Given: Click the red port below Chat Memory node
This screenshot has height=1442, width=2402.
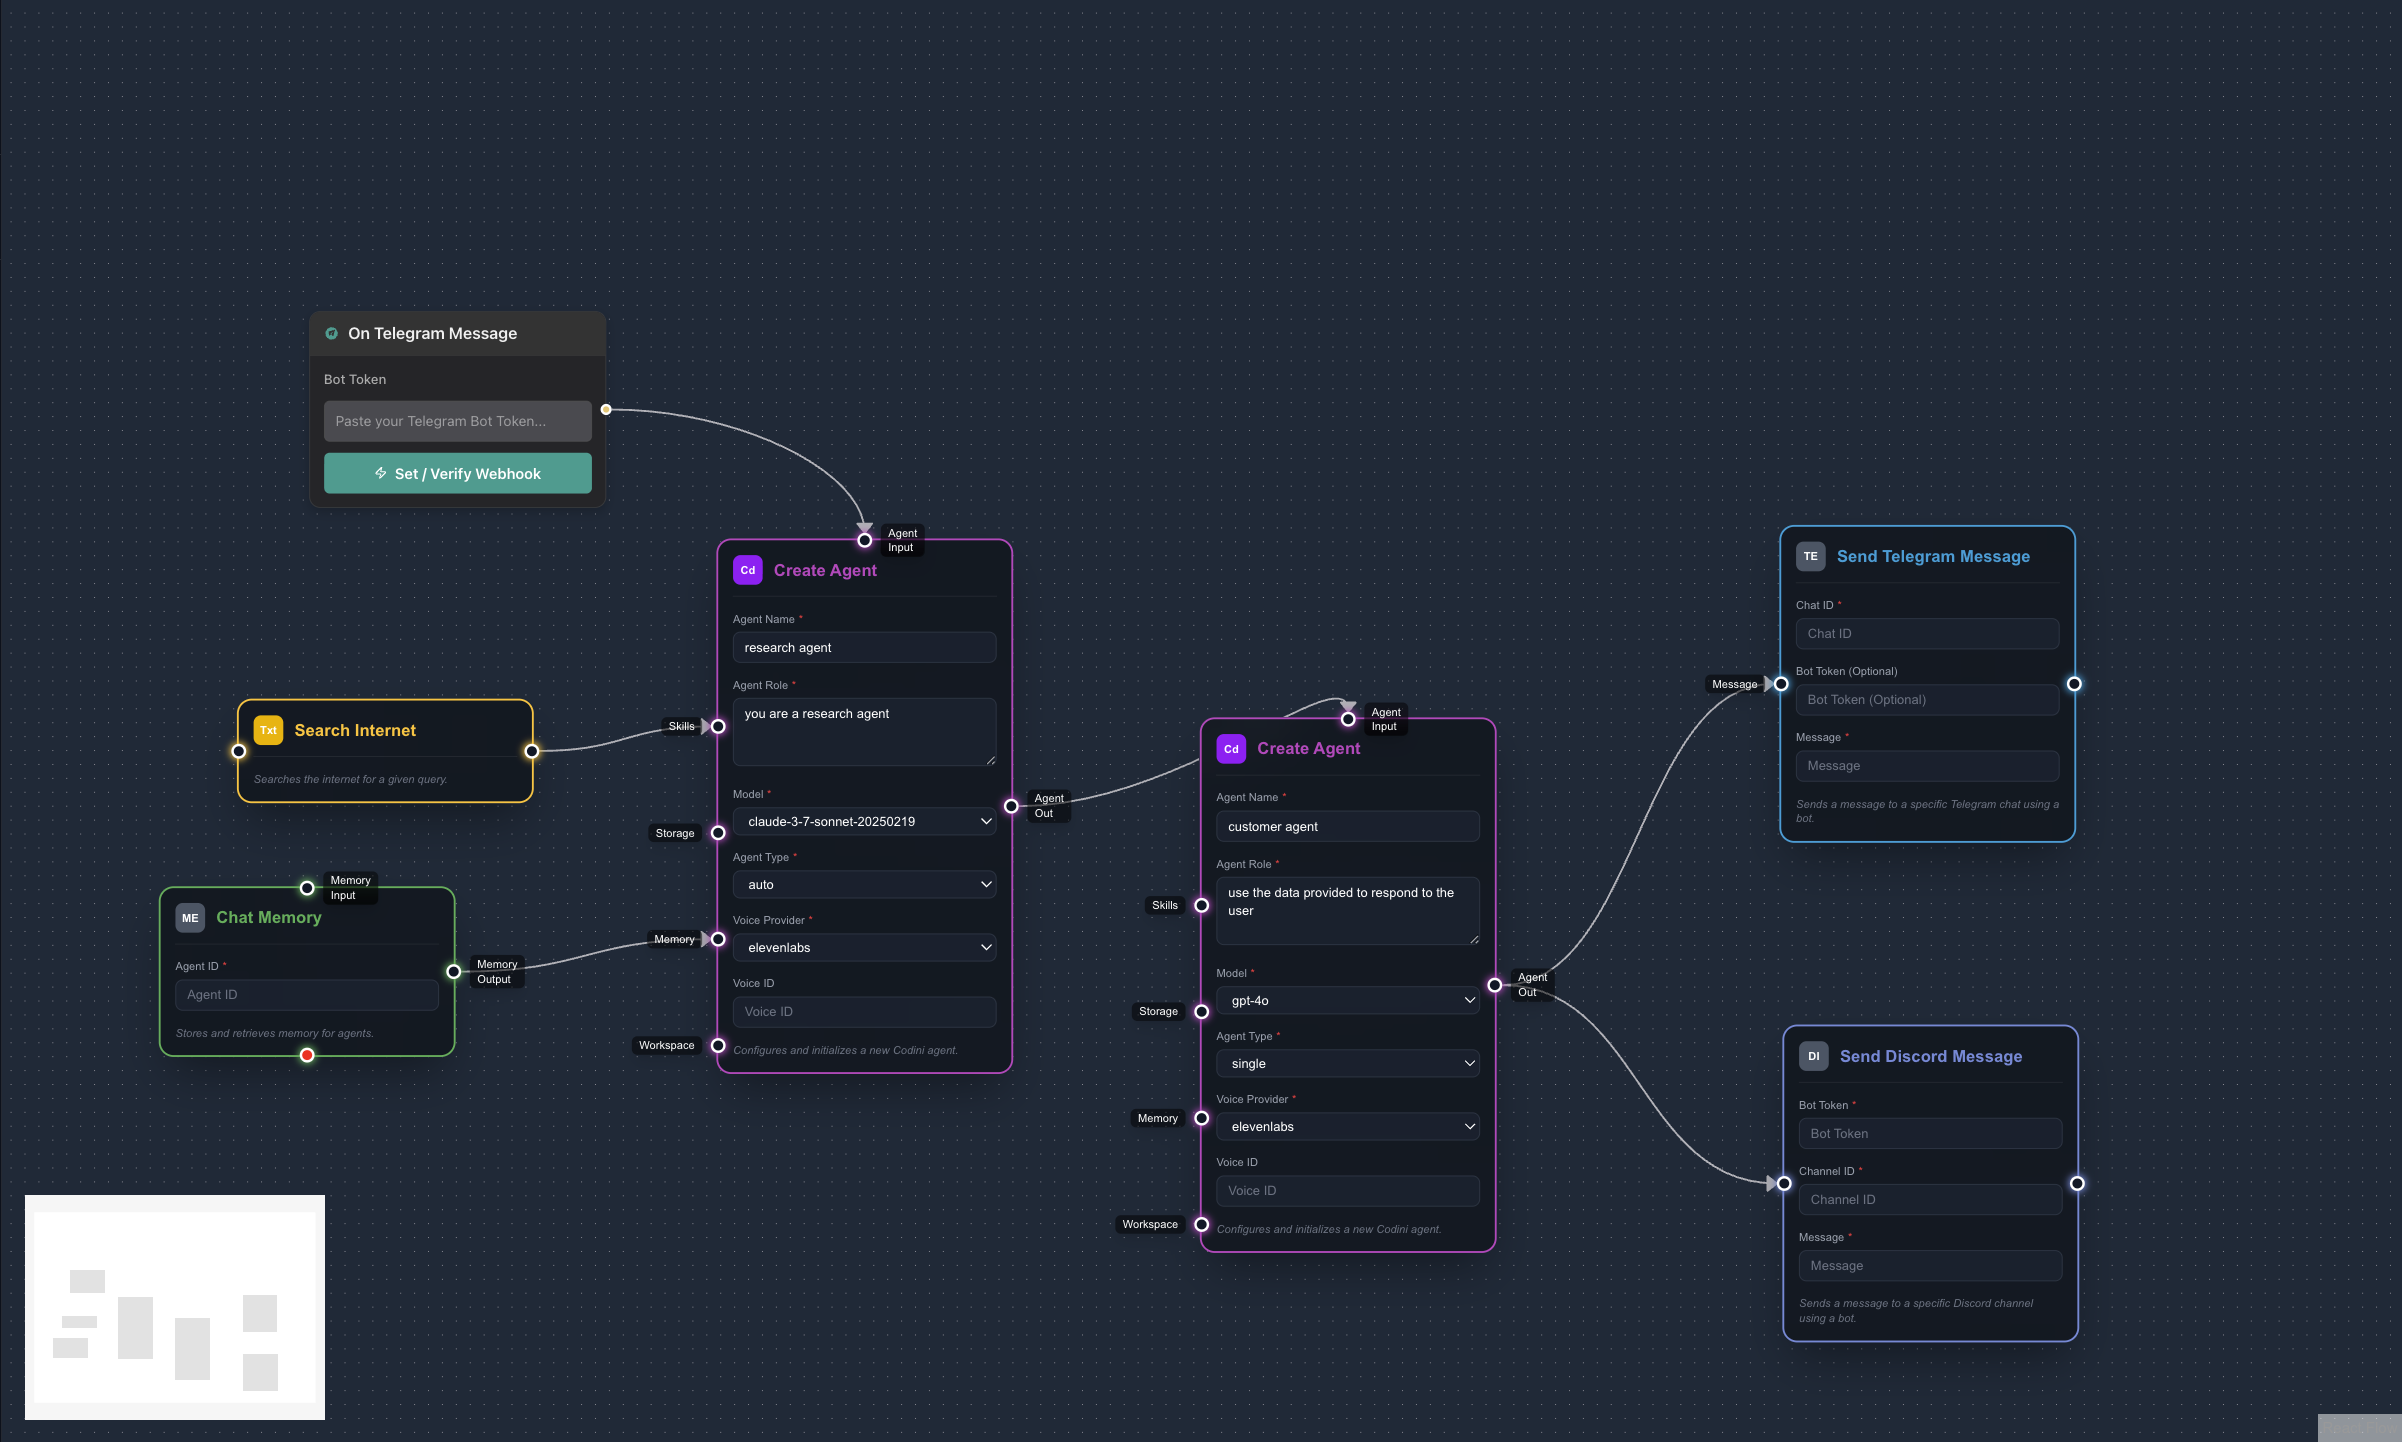Looking at the screenshot, I should 307,1055.
